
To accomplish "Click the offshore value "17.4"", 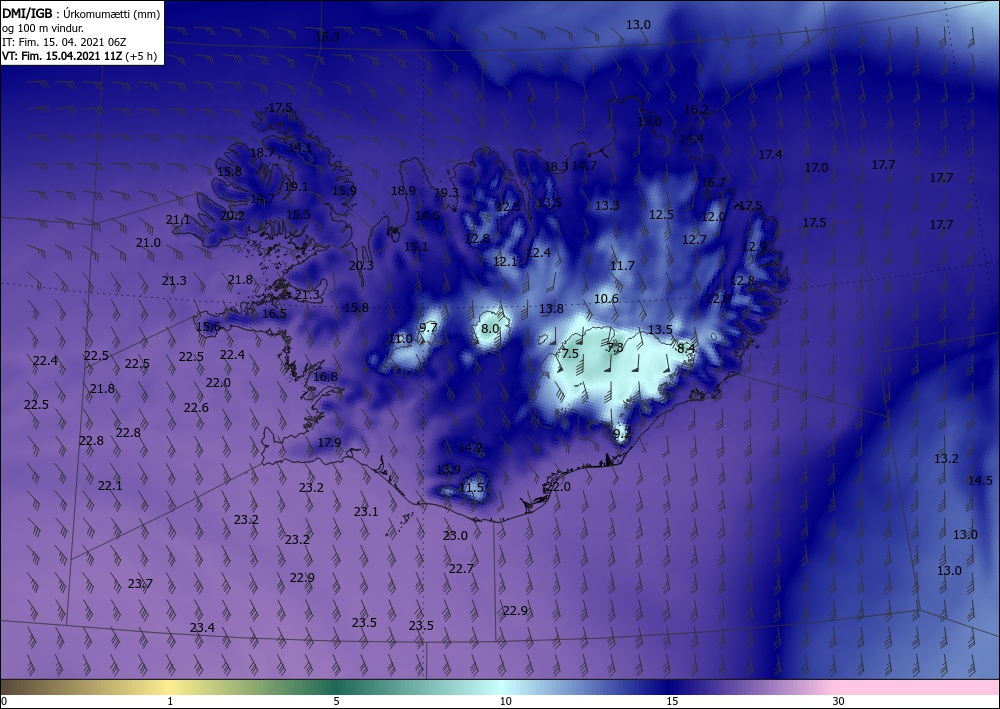I will click(770, 154).
